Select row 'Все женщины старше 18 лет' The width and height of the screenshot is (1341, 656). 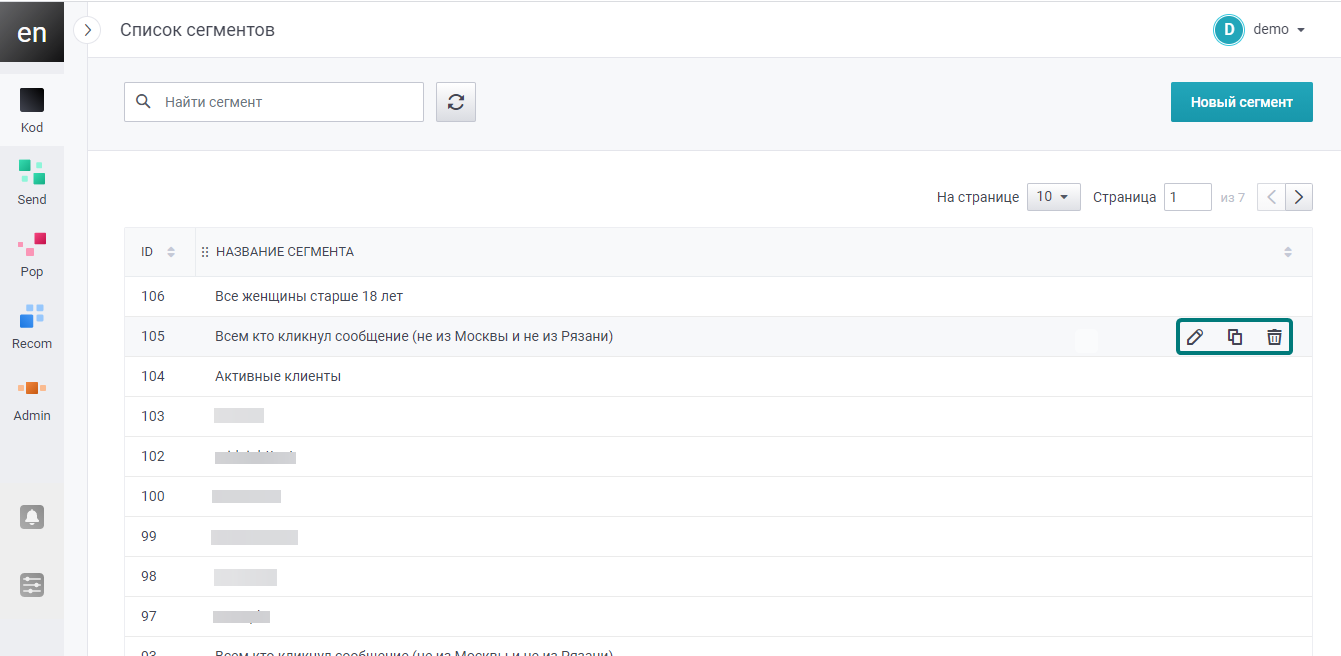click(718, 297)
